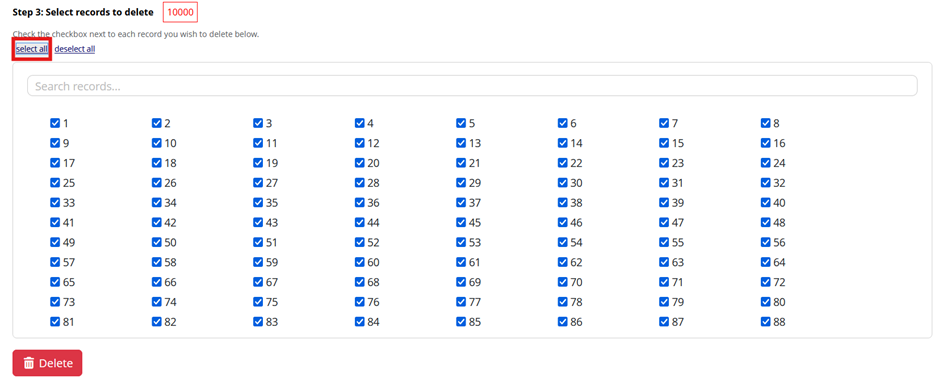This screenshot has height=382, width=938.
Task: Uncheck the box for record 84
Action: click(x=360, y=322)
